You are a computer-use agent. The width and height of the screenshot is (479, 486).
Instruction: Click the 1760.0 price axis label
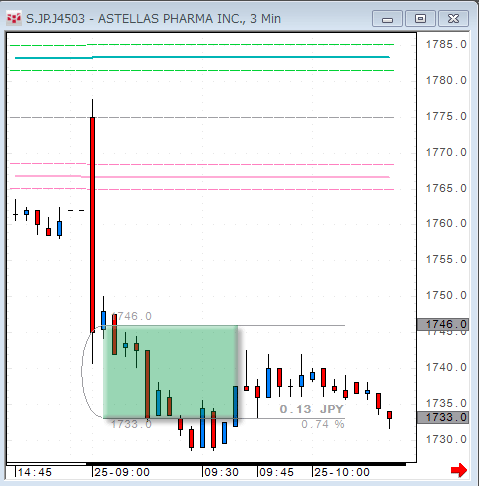click(446, 223)
